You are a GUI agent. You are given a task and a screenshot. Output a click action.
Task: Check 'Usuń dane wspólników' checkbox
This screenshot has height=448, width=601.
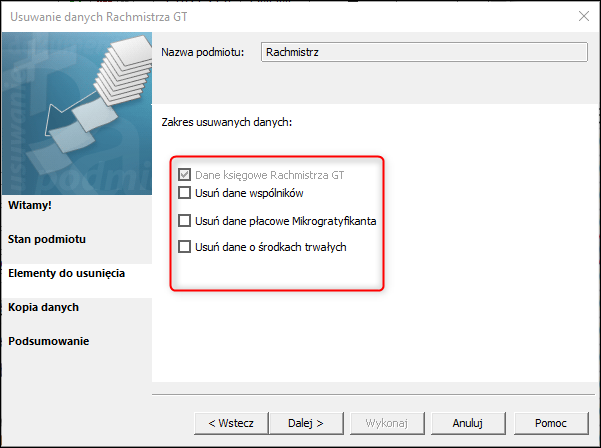[184, 193]
